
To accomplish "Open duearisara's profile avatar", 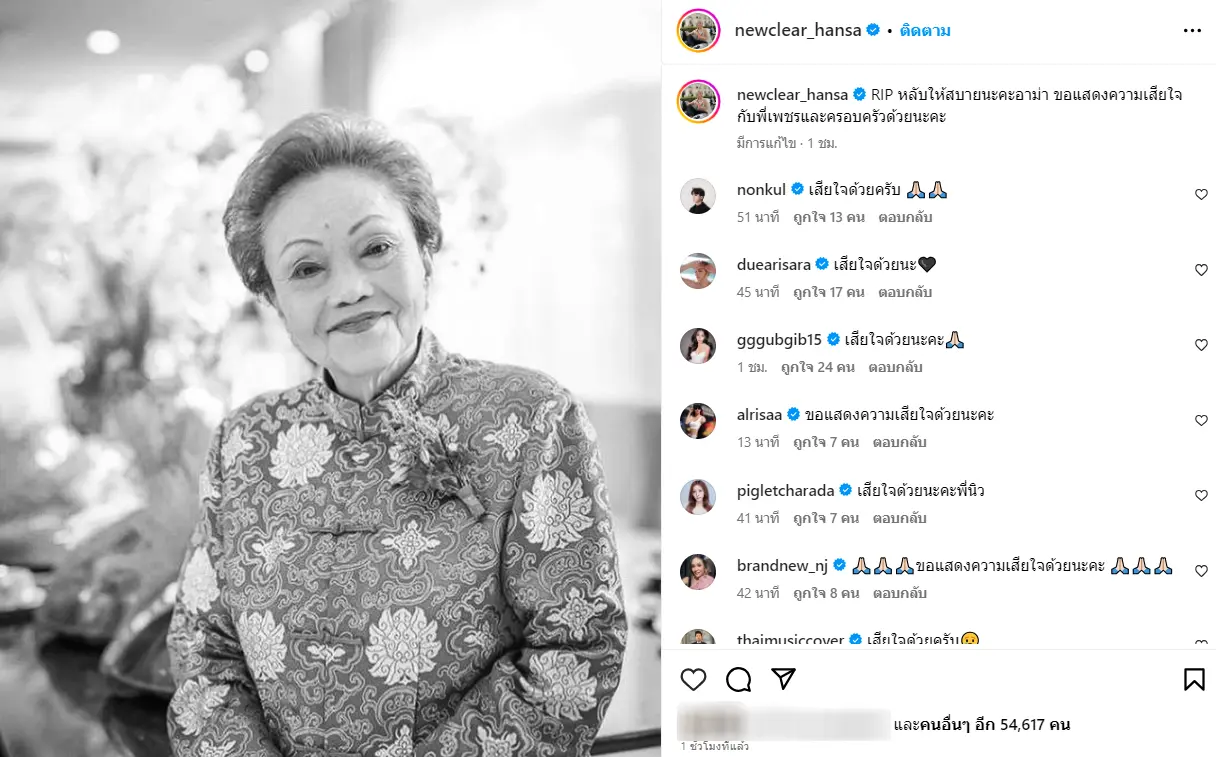I will pos(698,271).
